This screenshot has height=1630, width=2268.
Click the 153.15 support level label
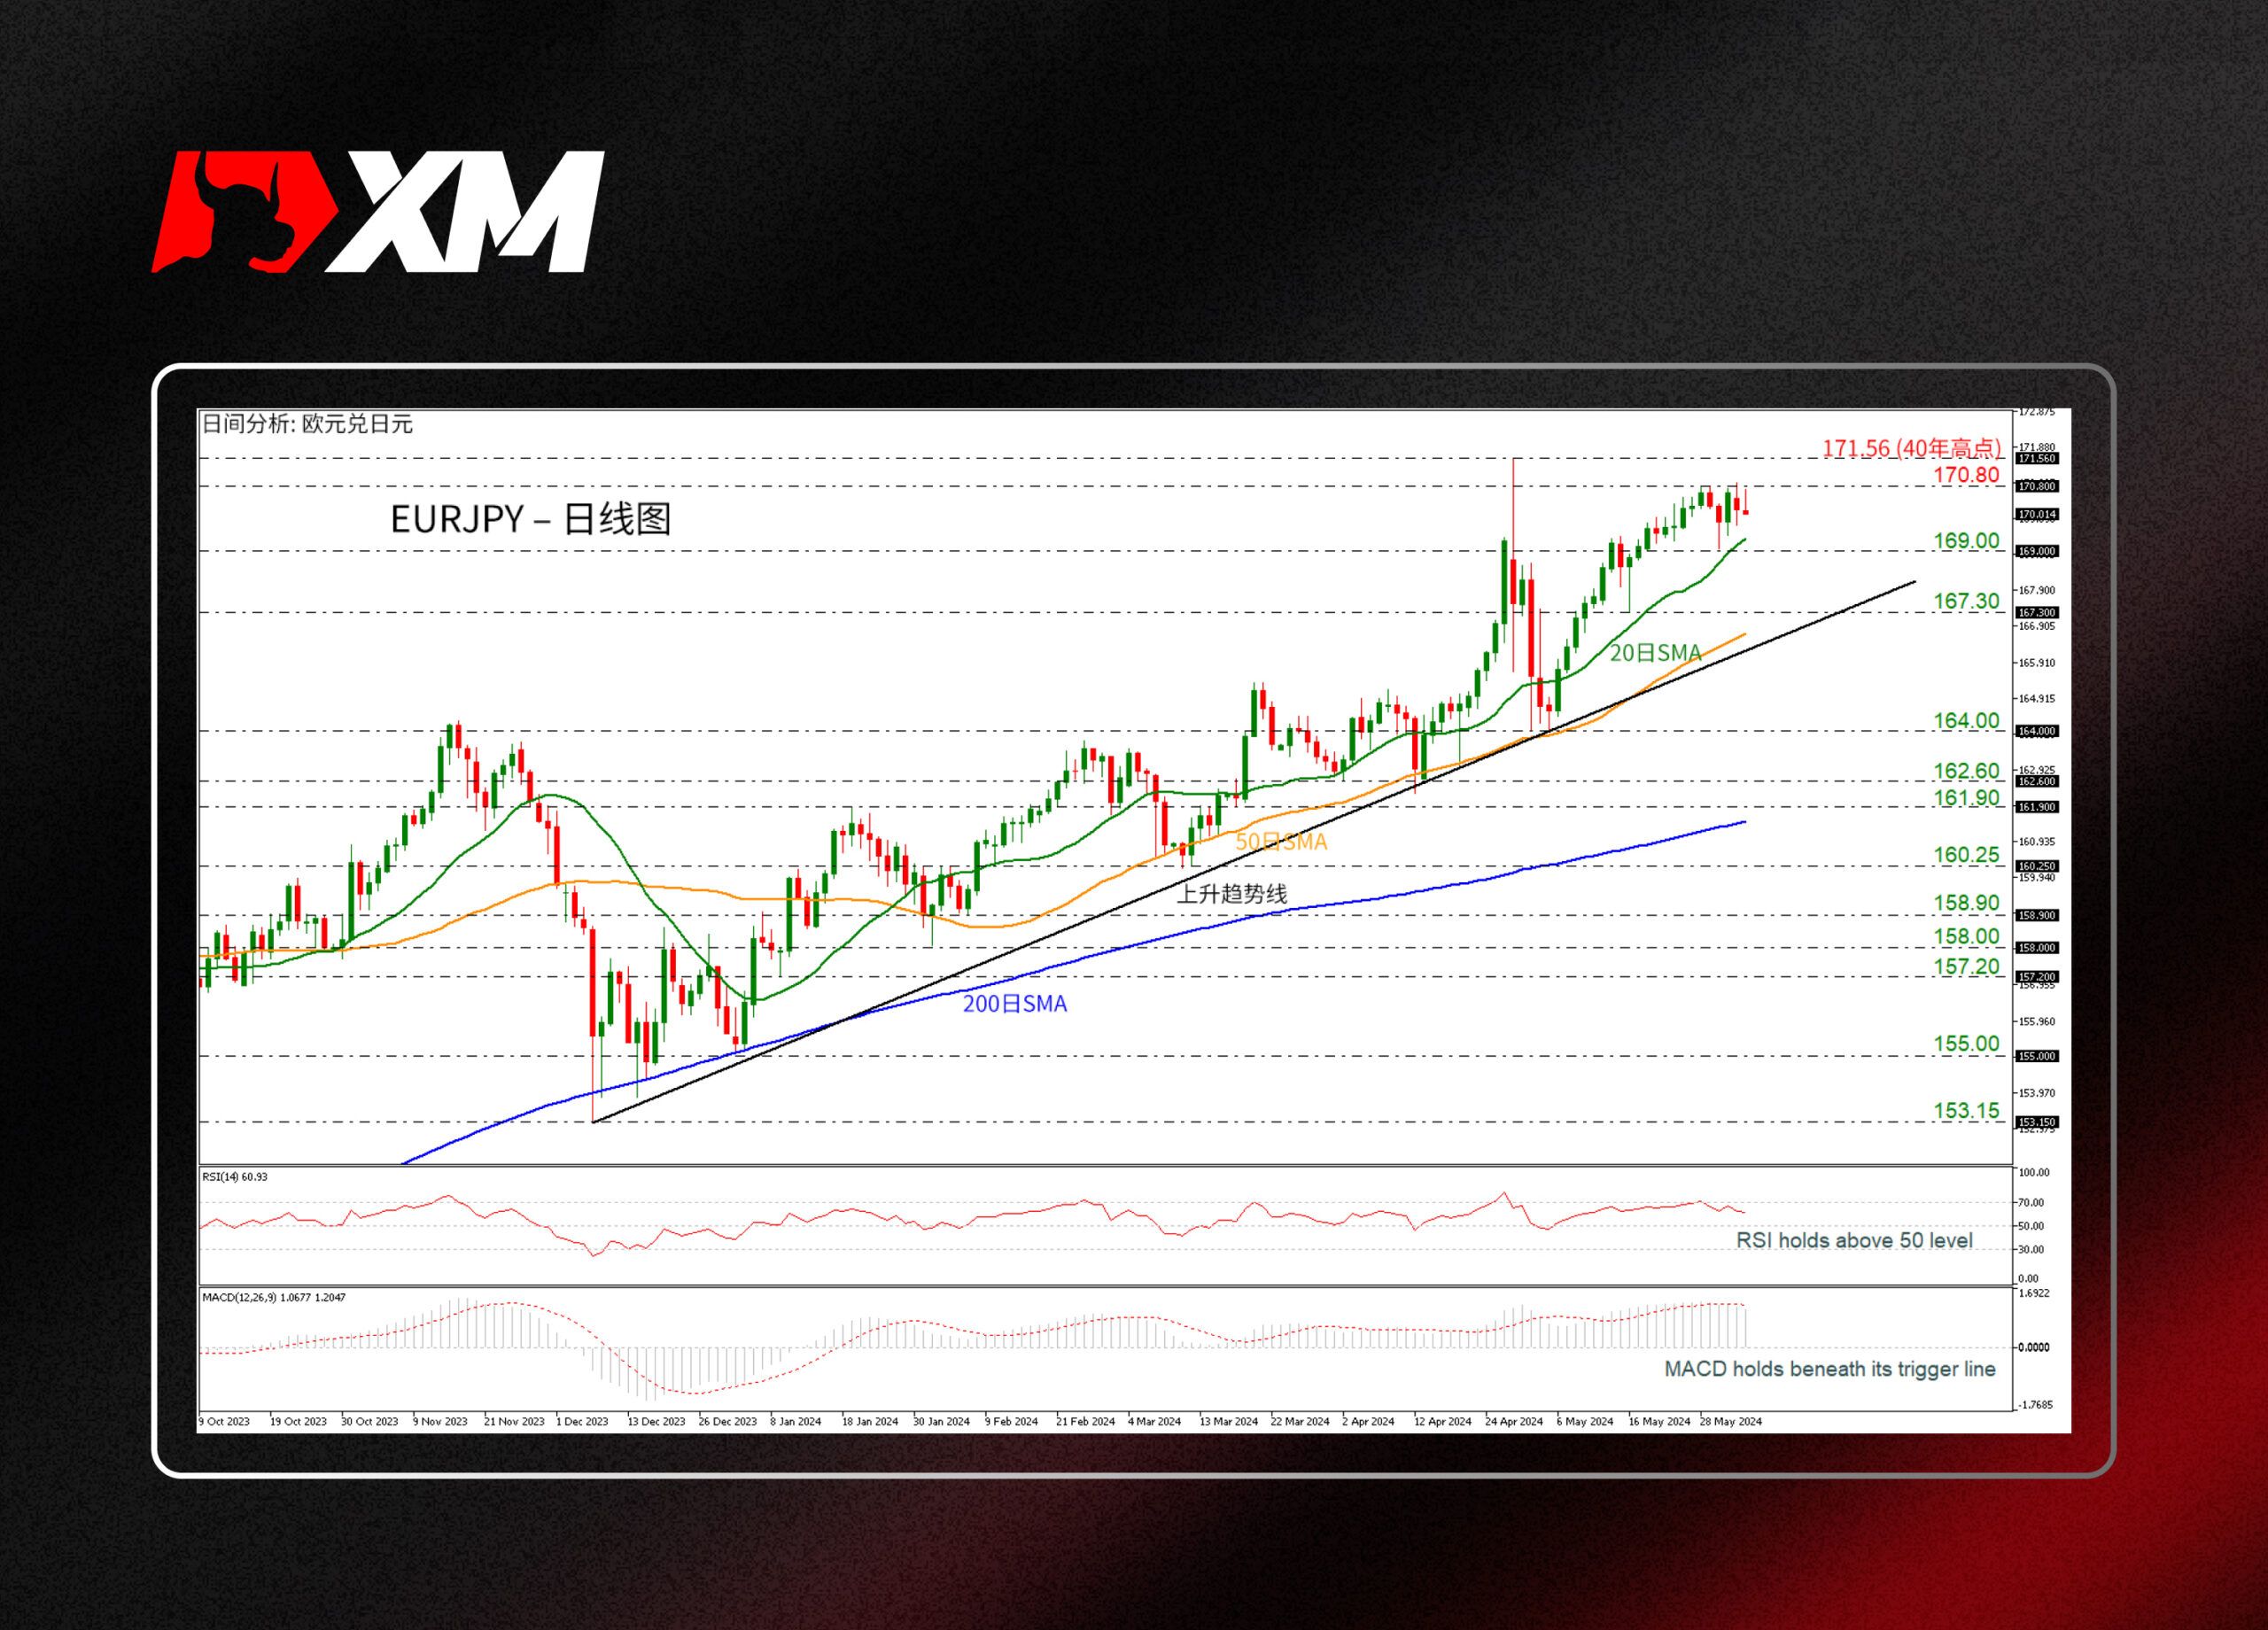pos(1965,1111)
